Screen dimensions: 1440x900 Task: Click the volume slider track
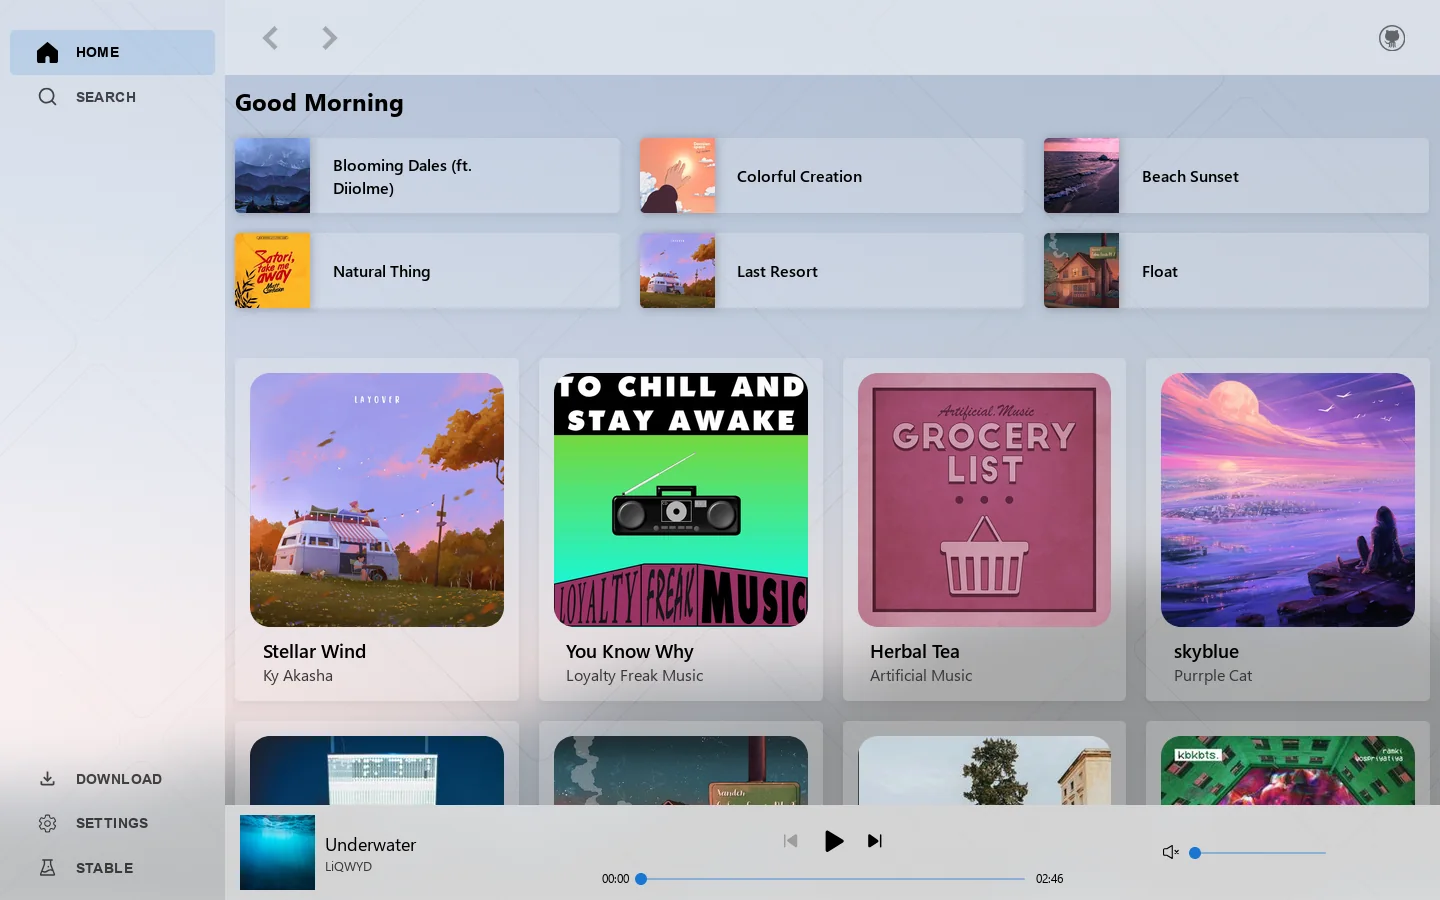click(x=1260, y=853)
